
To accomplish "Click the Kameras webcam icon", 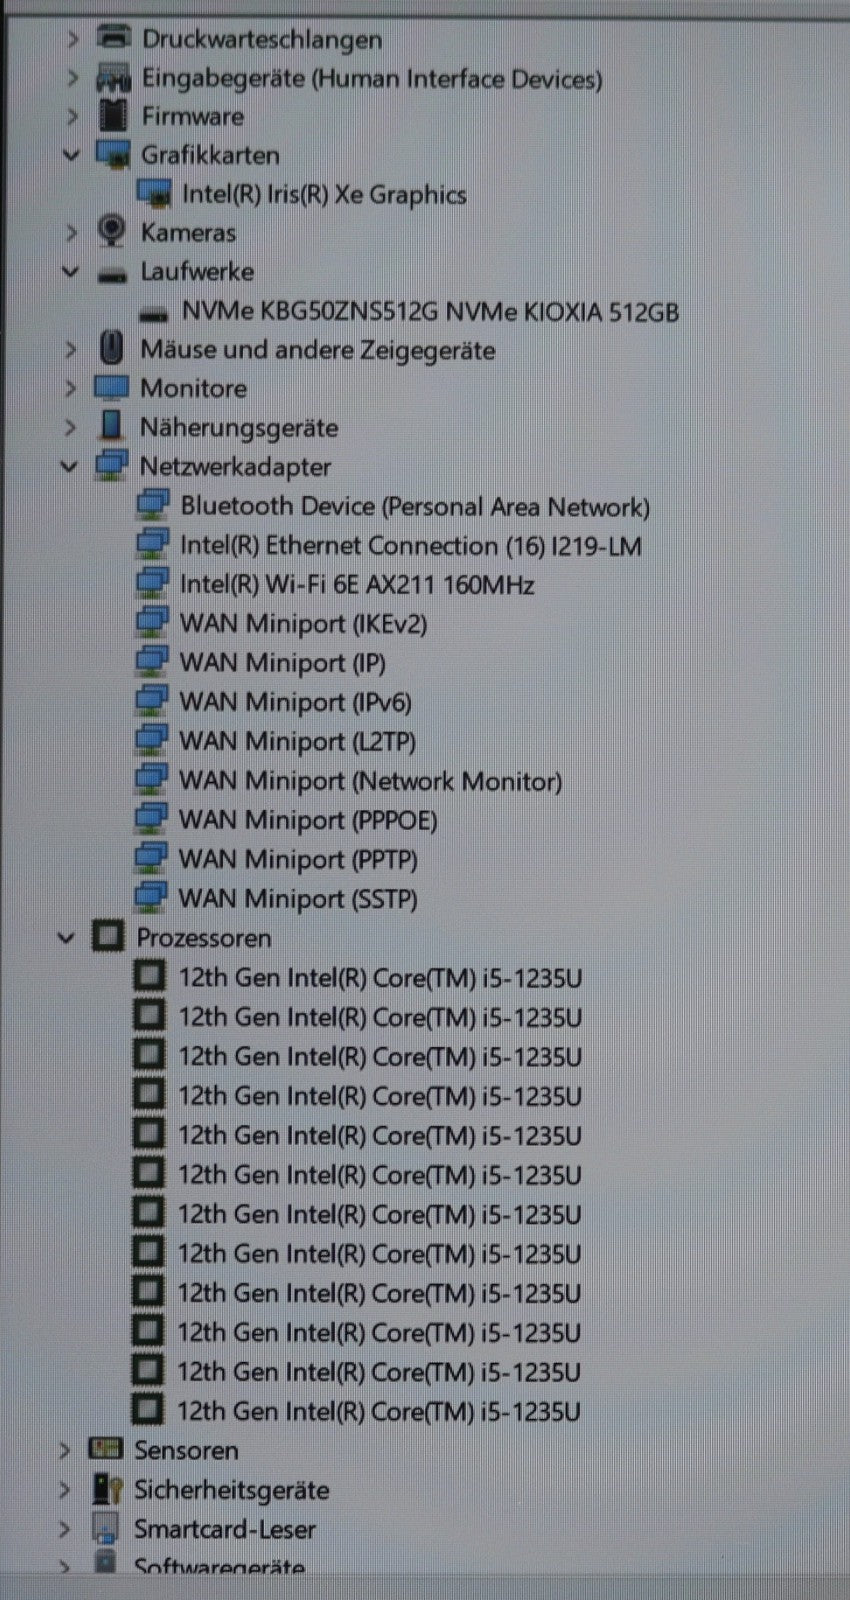I will 111,232.
